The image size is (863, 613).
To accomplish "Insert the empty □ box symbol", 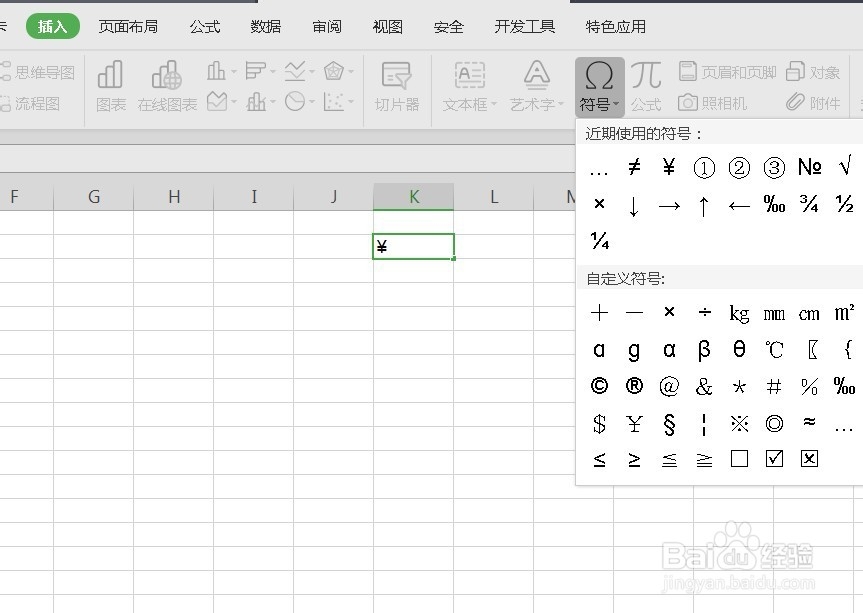I will [x=739, y=458].
